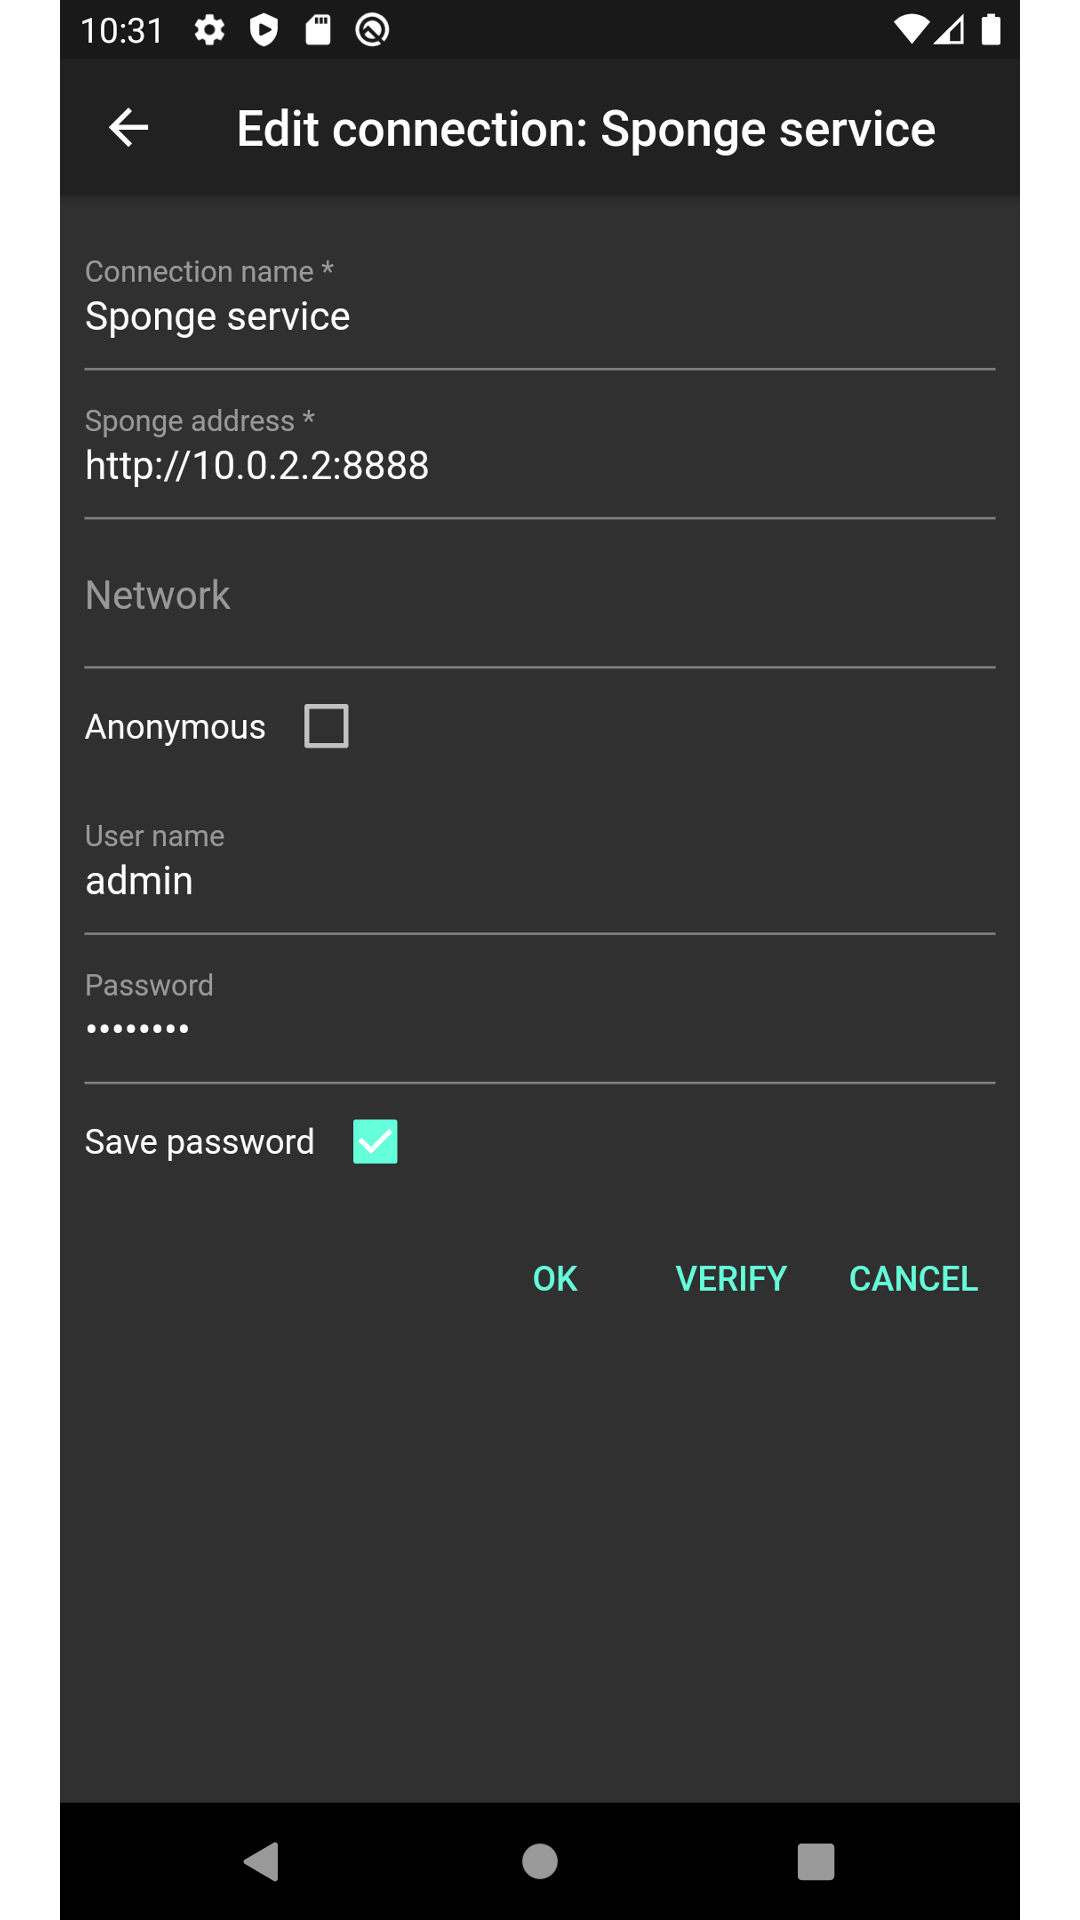Uncheck the Save password checkbox
The height and width of the screenshot is (1920, 1080).
375,1141
